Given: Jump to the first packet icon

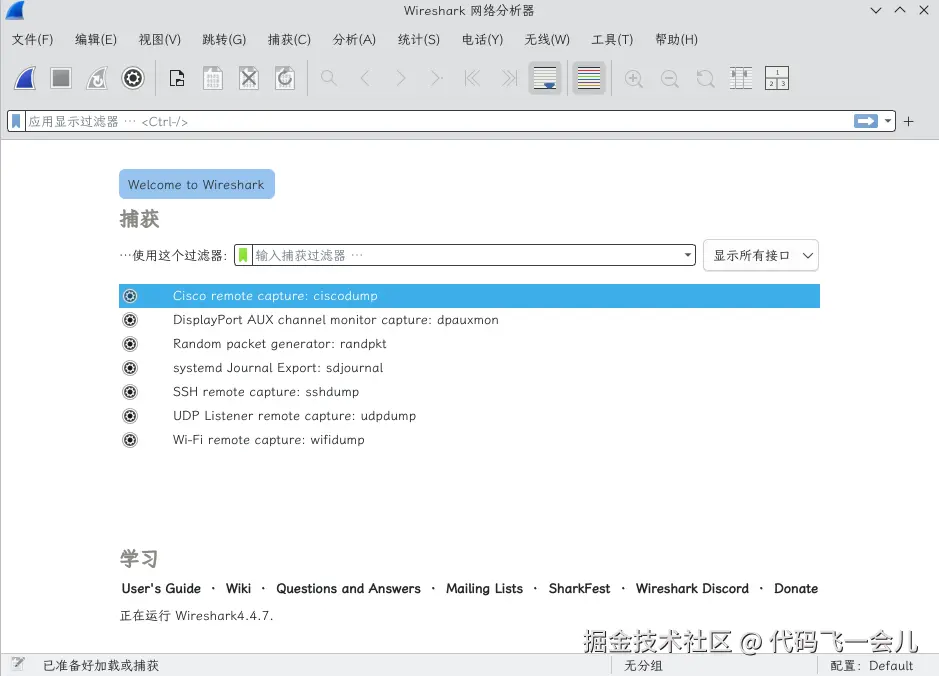Looking at the screenshot, I should (472, 78).
